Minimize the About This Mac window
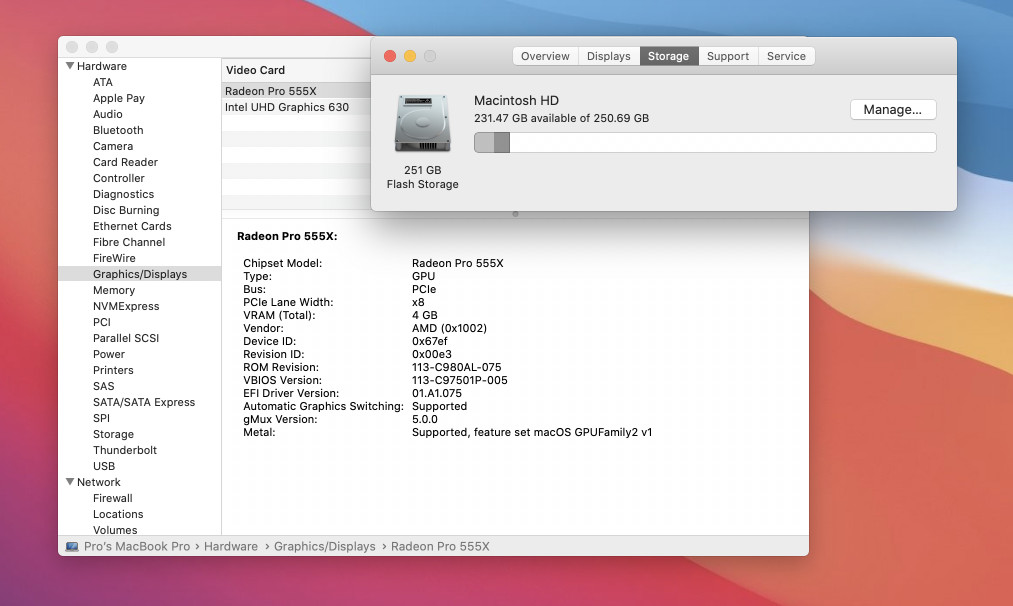Image resolution: width=1013 pixels, height=606 pixels. pos(410,56)
